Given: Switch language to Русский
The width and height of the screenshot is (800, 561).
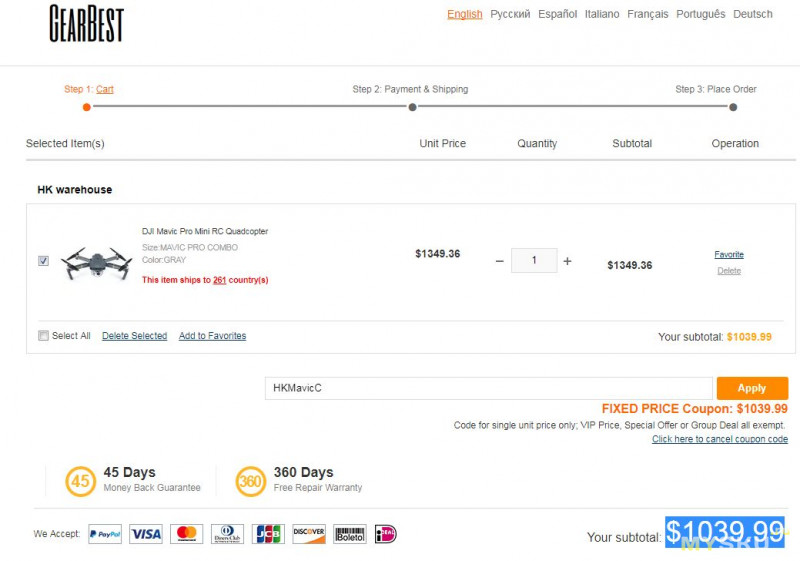Looking at the screenshot, I should [510, 14].
